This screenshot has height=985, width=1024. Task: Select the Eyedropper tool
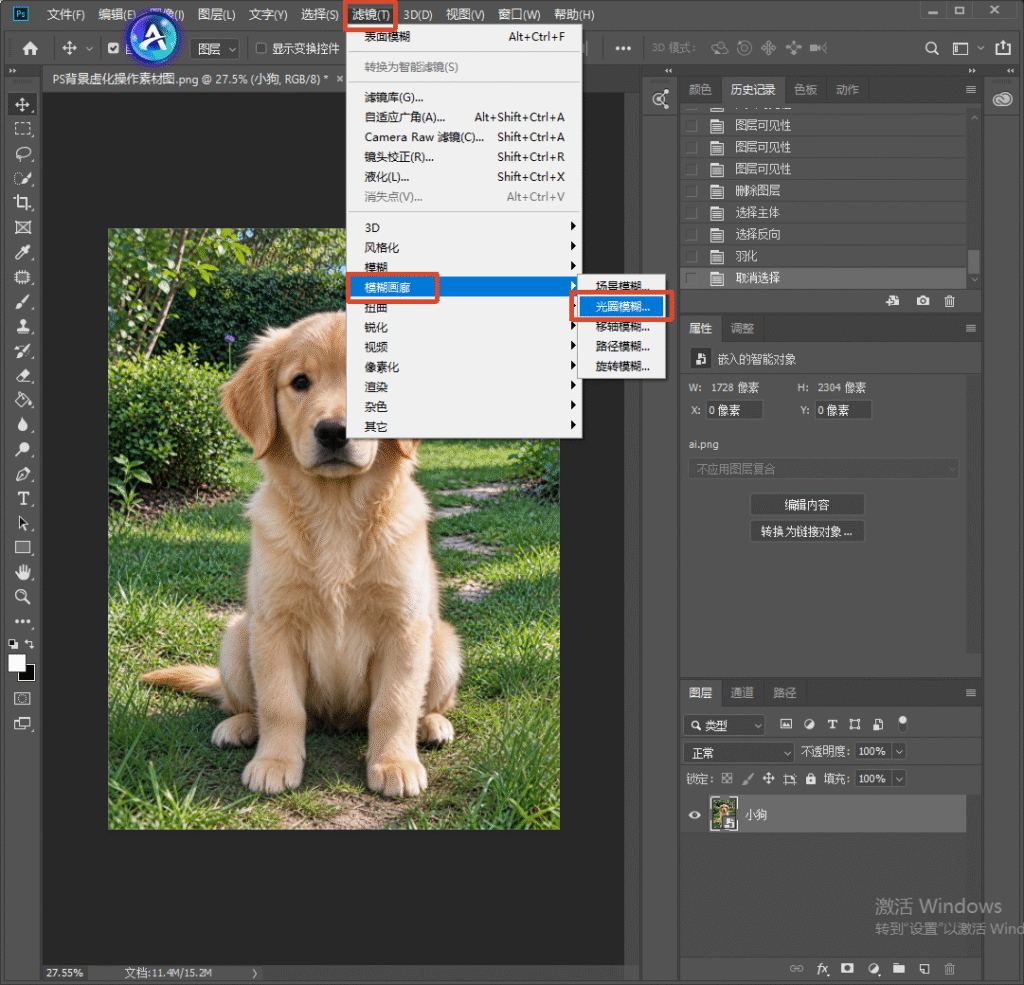(x=23, y=252)
